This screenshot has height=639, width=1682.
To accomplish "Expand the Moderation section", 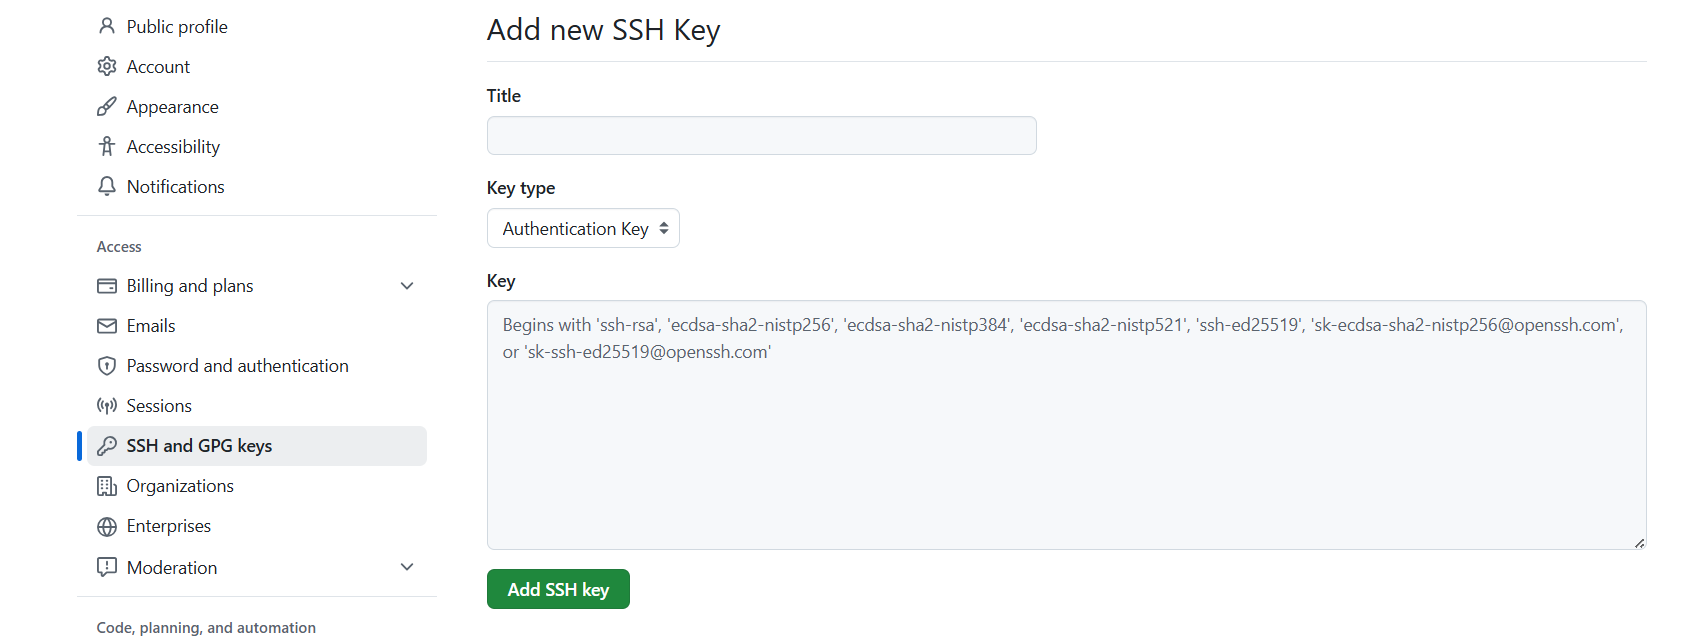I will 407,566.
